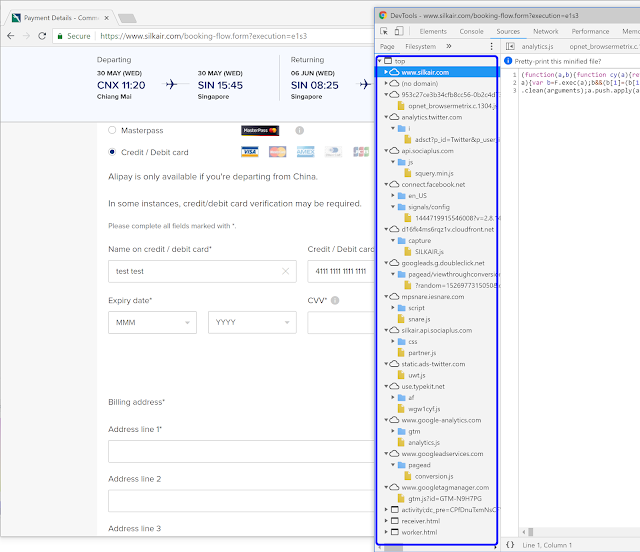The width and height of the screenshot is (640, 552).
Task: Open the conversion.js file
Action: click(434, 476)
